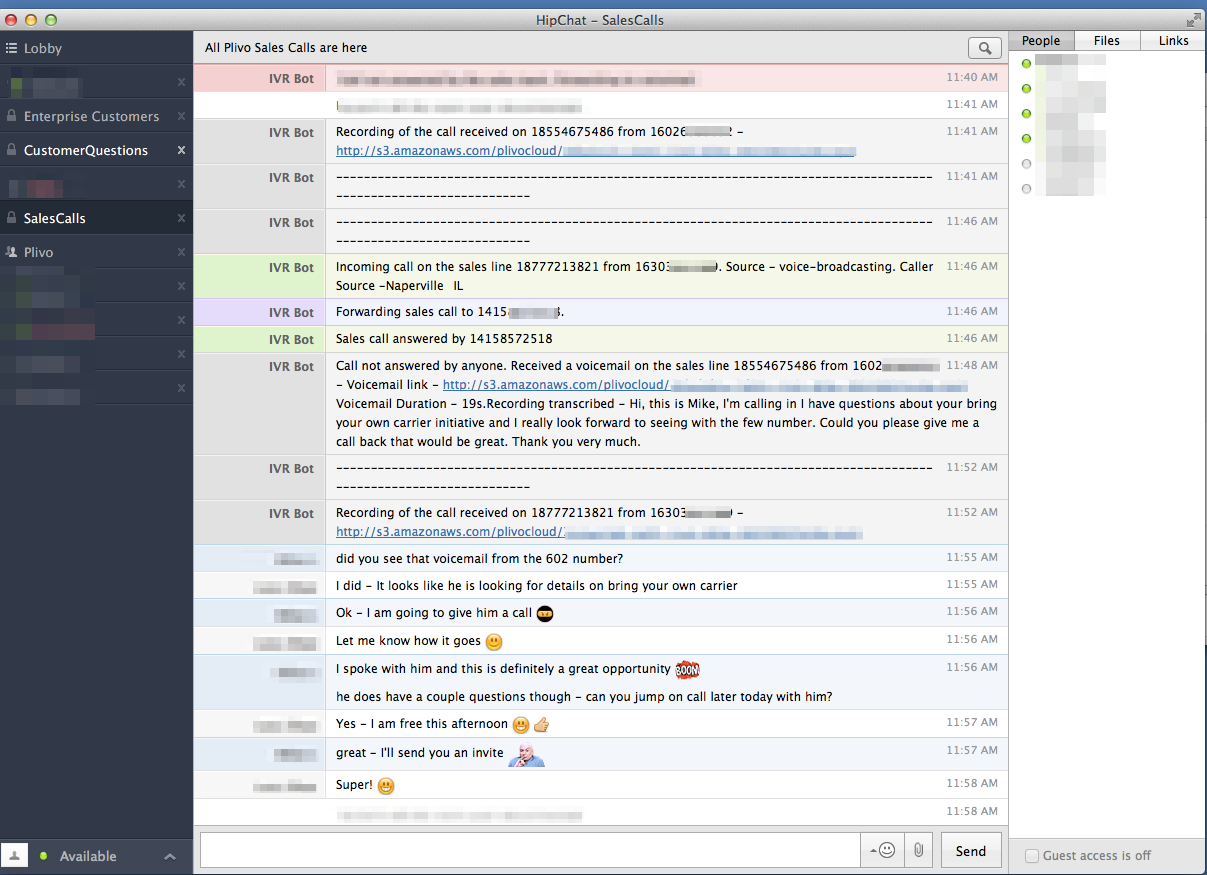Image resolution: width=1207 pixels, height=875 pixels.
Task: Close the CustomerQuestions room tab
Action: (x=181, y=150)
